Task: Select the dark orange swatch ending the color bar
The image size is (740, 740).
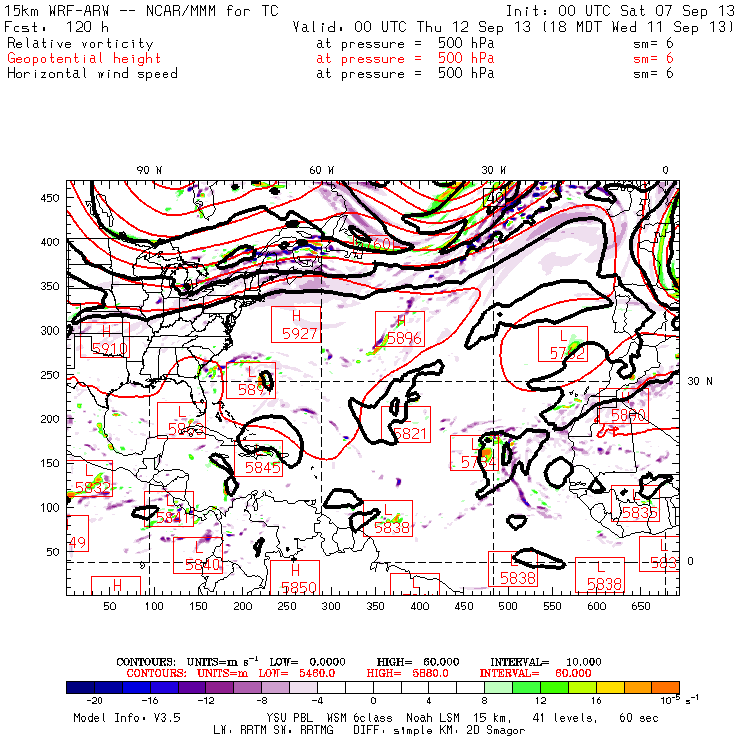Action: pos(665,687)
